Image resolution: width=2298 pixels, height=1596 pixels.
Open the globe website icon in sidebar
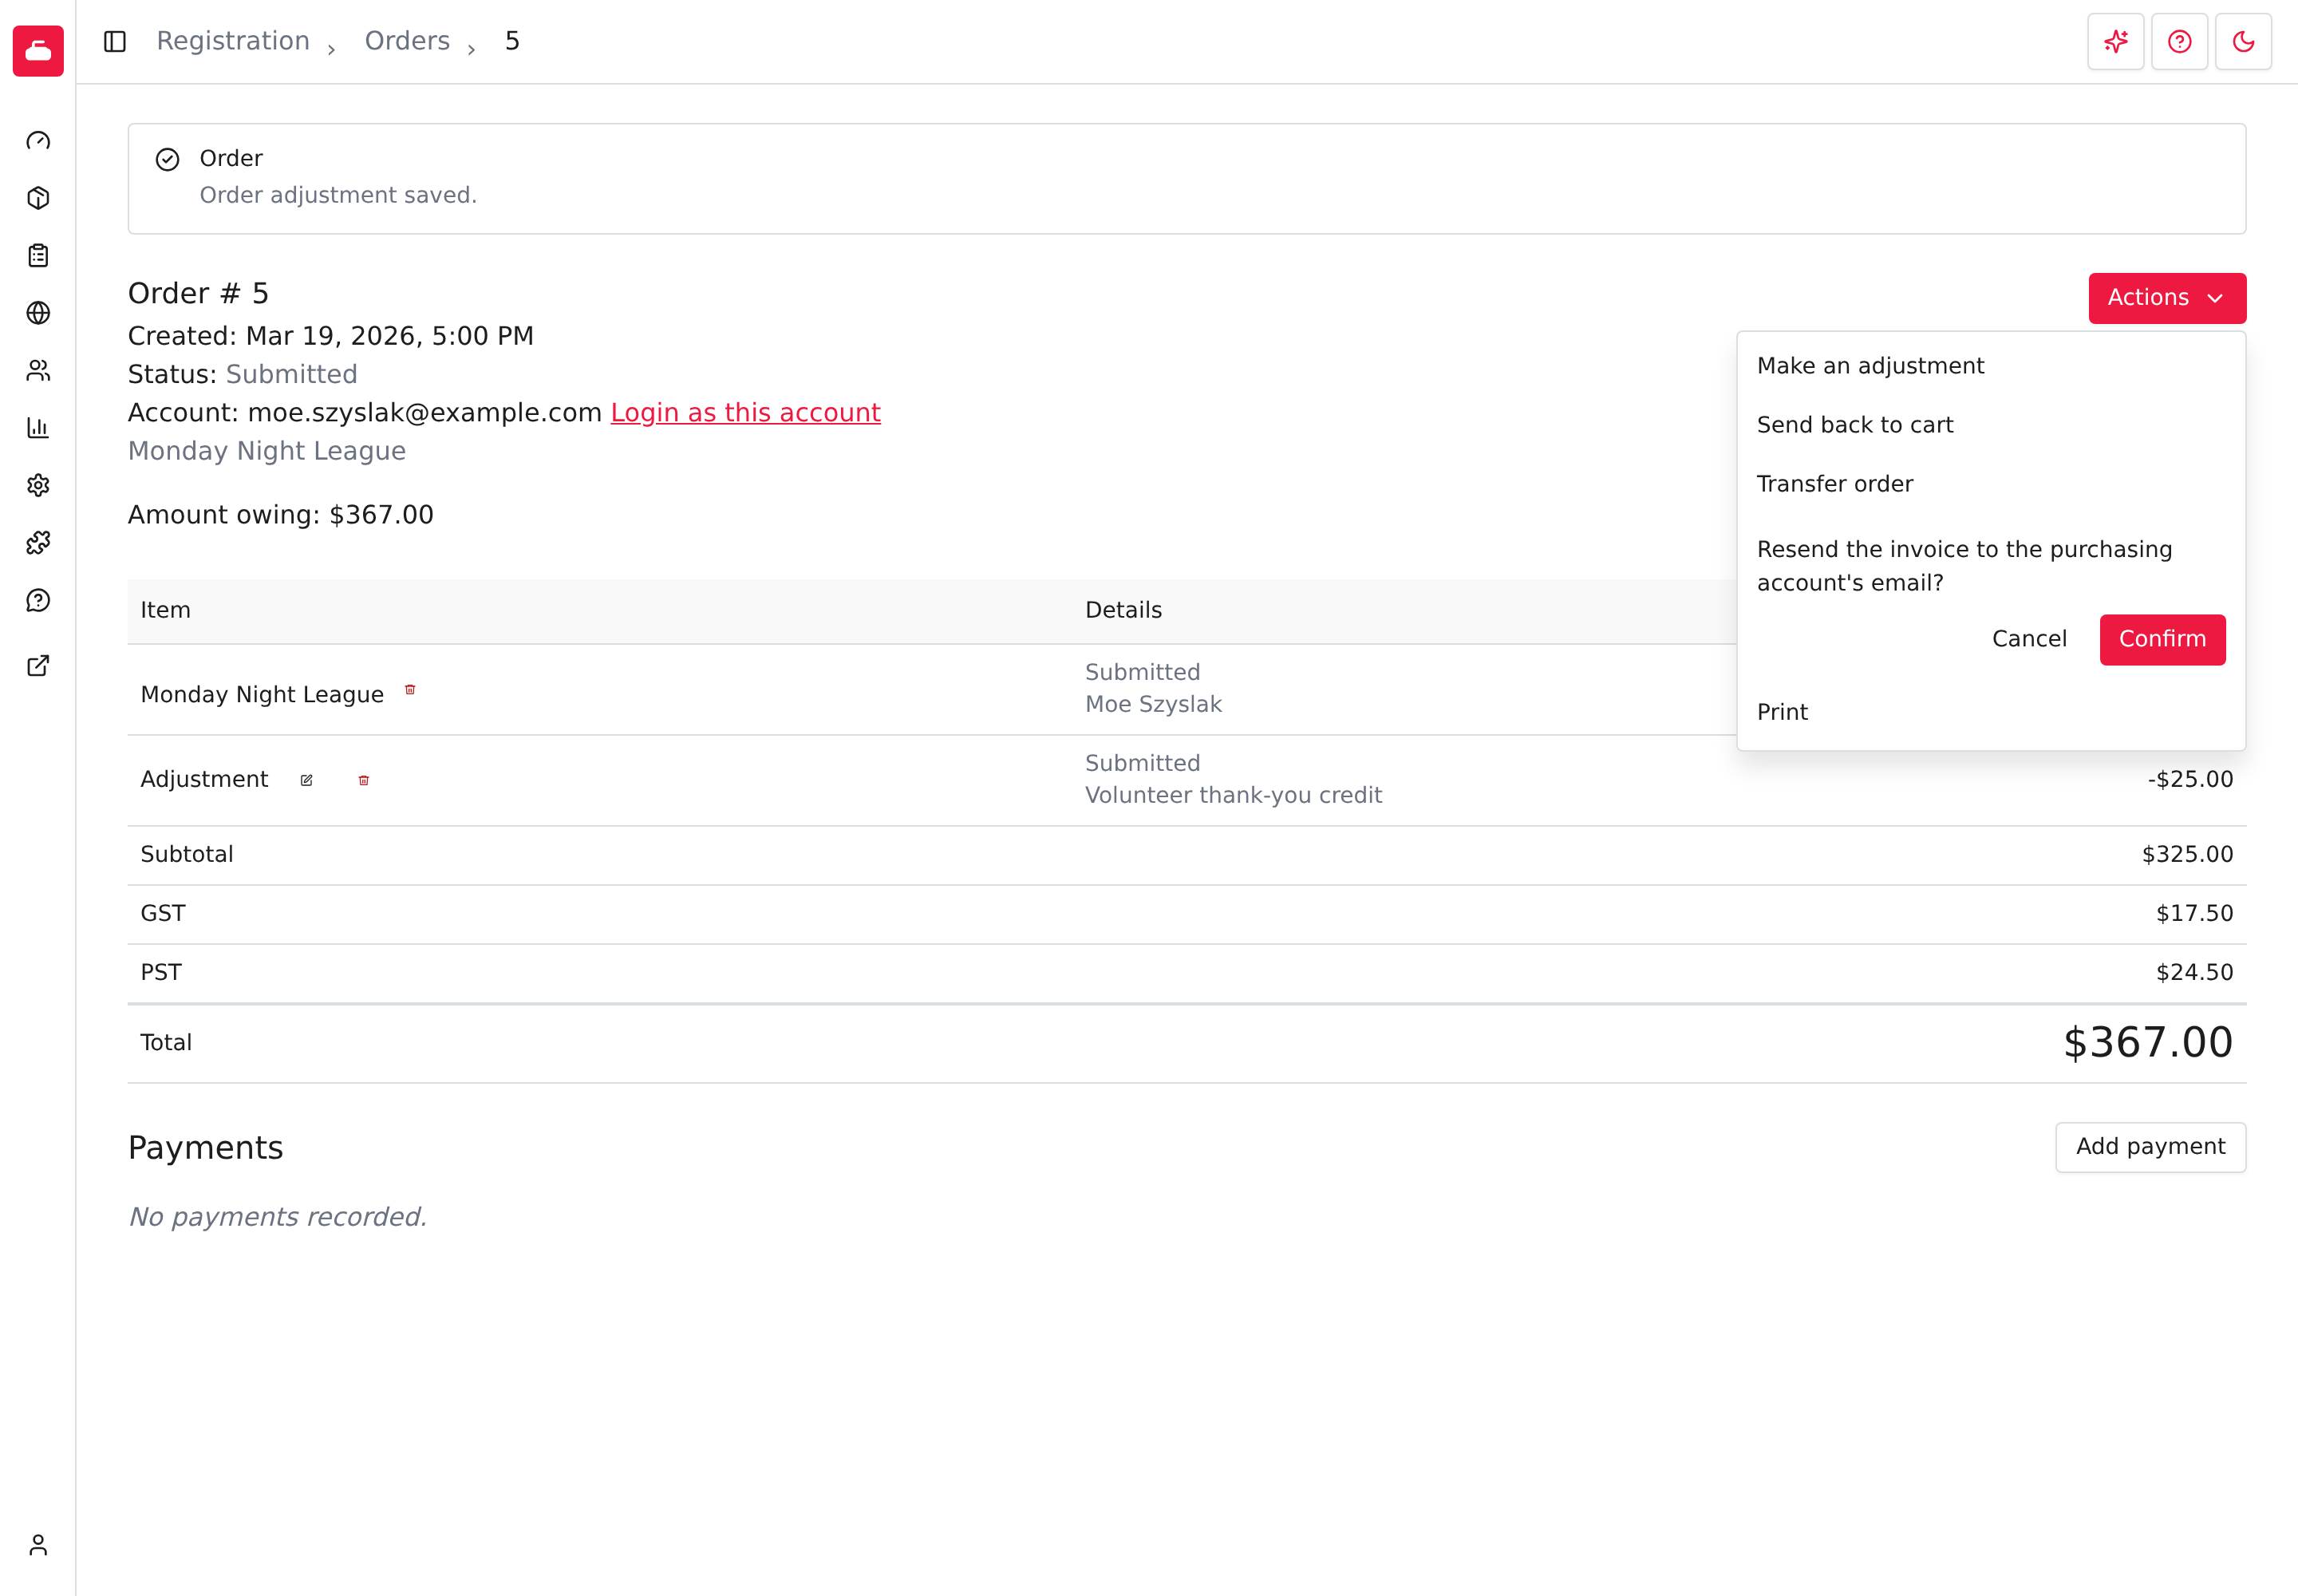(38, 313)
